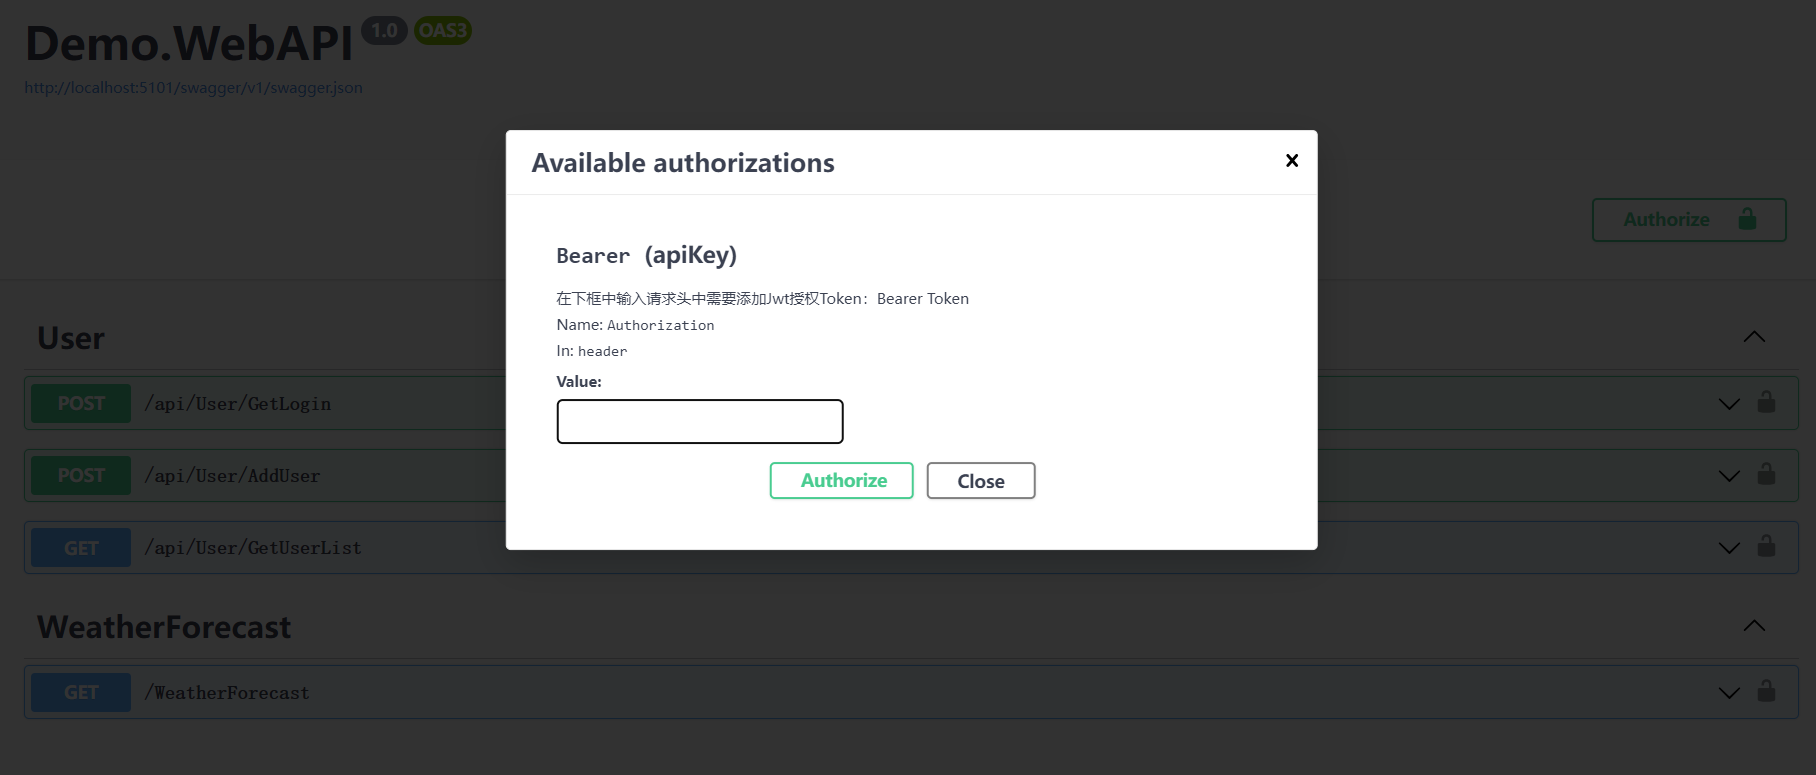
Task: Close the Available authorizations dialog with X
Action: pyautogui.click(x=1292, y=161)
